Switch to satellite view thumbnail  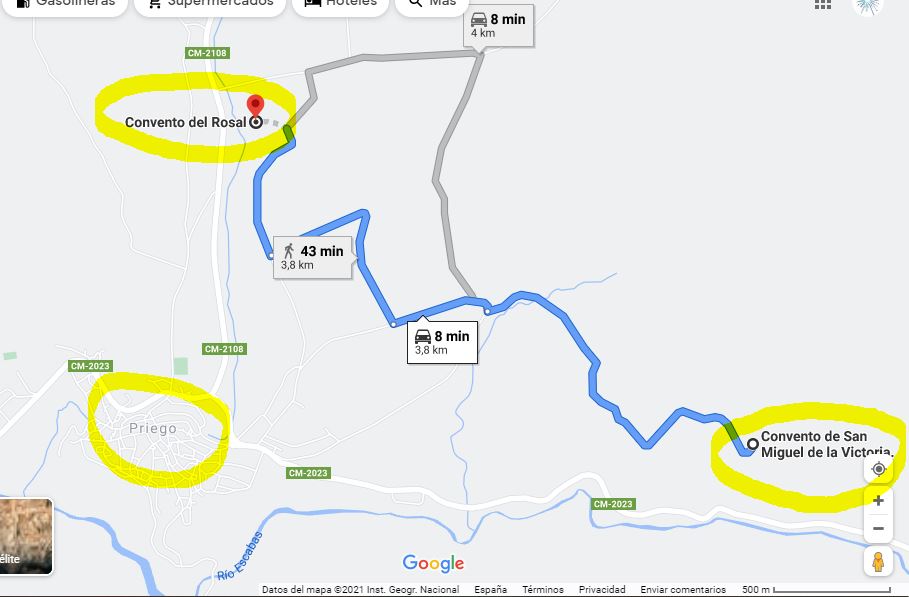pos(26,536)
